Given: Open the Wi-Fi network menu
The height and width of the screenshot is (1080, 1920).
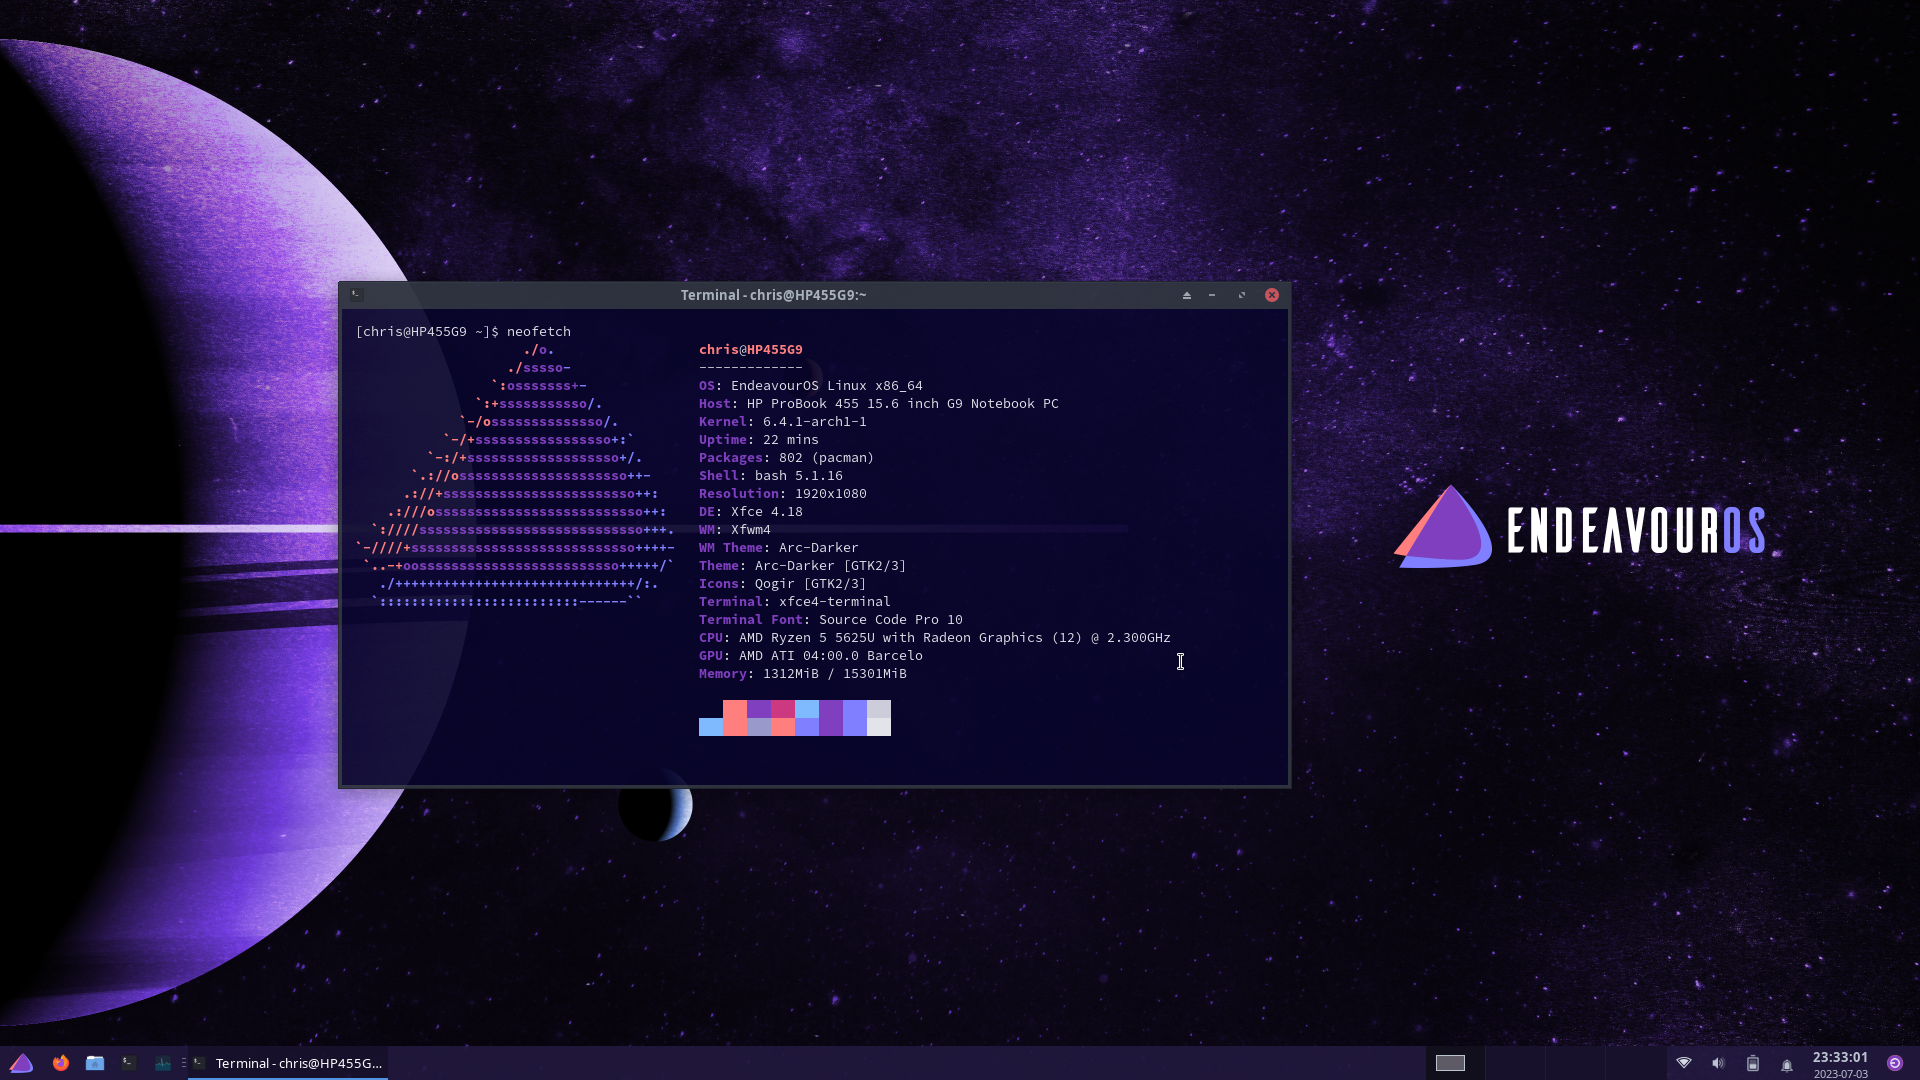Looking at the screenshot, I should click(1684, 1063).
